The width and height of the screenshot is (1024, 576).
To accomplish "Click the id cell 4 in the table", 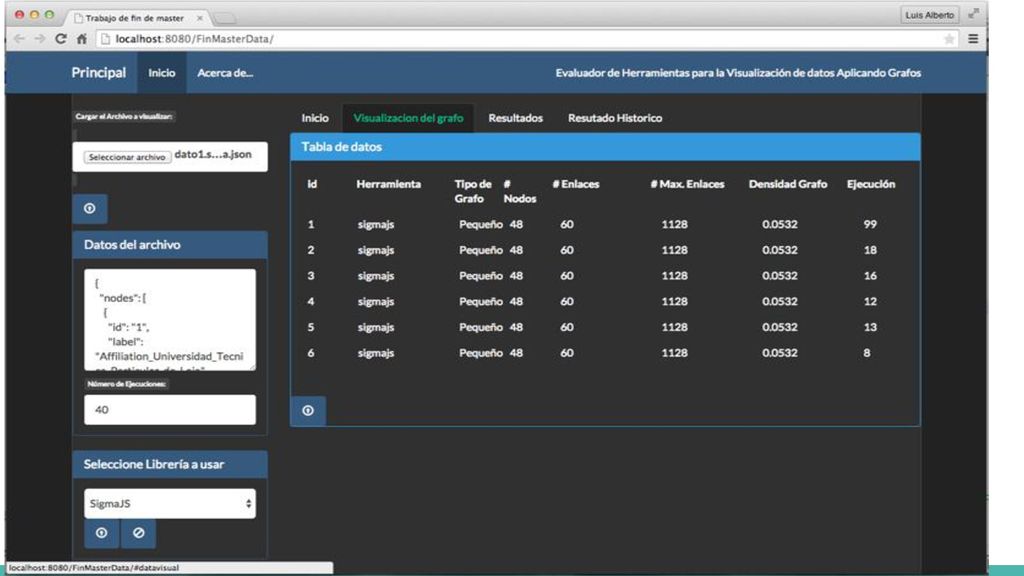I will (x=311, y=302).
